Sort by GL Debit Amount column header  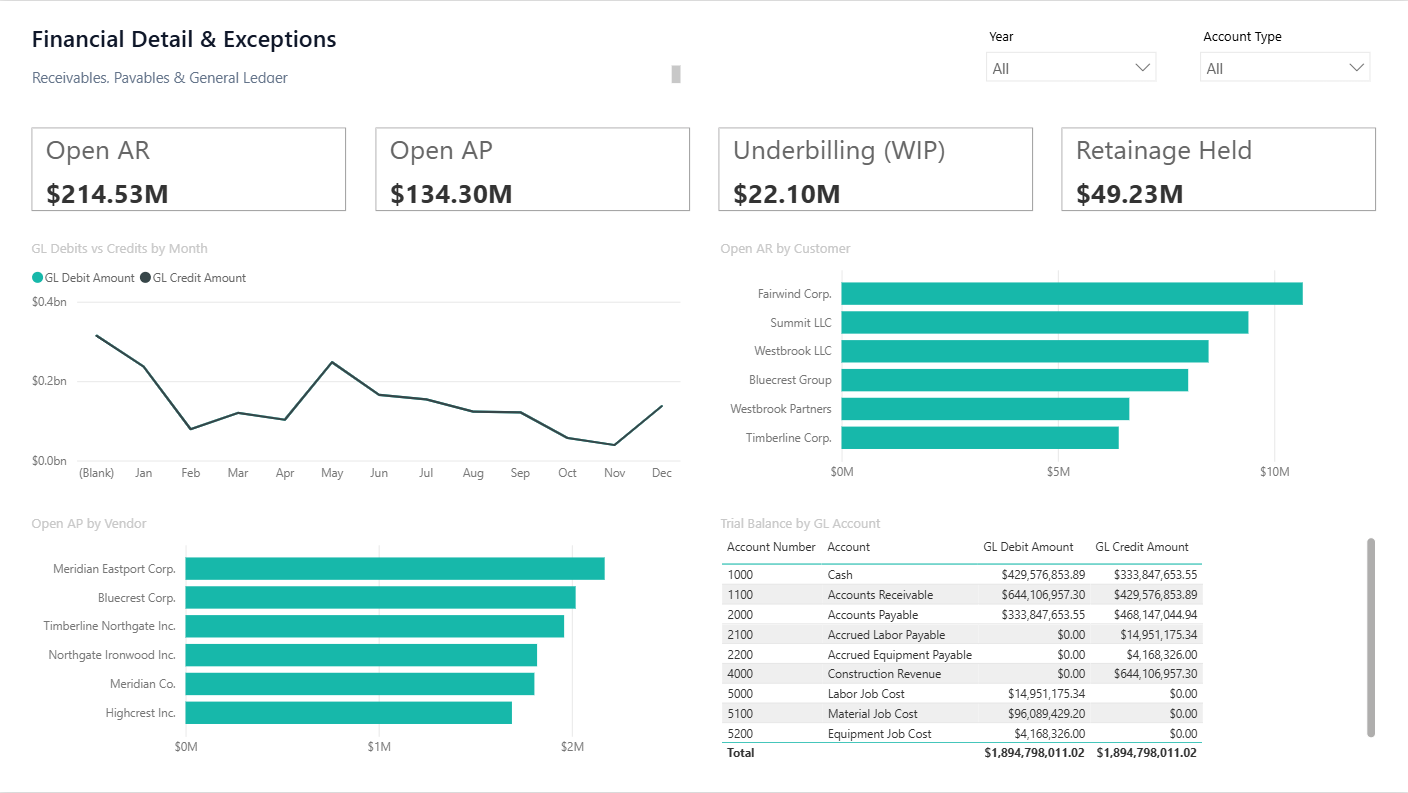pyautogui.click(x=1028, y=547)
